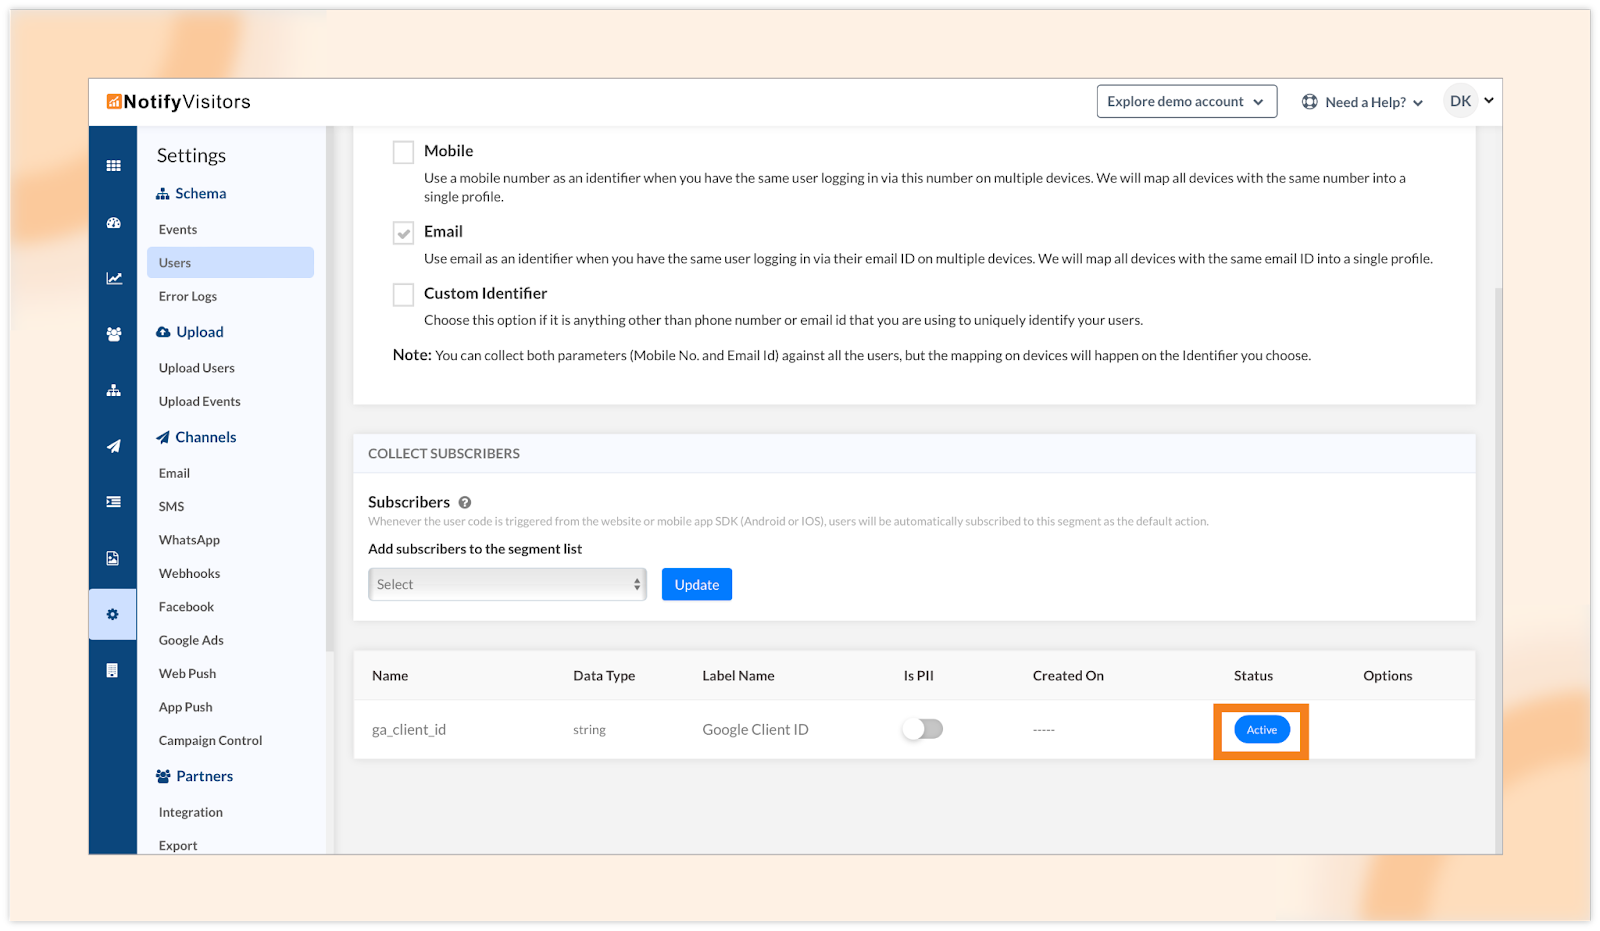
Task: Open the profile menu chevron beside DK
Action: 1489,100
